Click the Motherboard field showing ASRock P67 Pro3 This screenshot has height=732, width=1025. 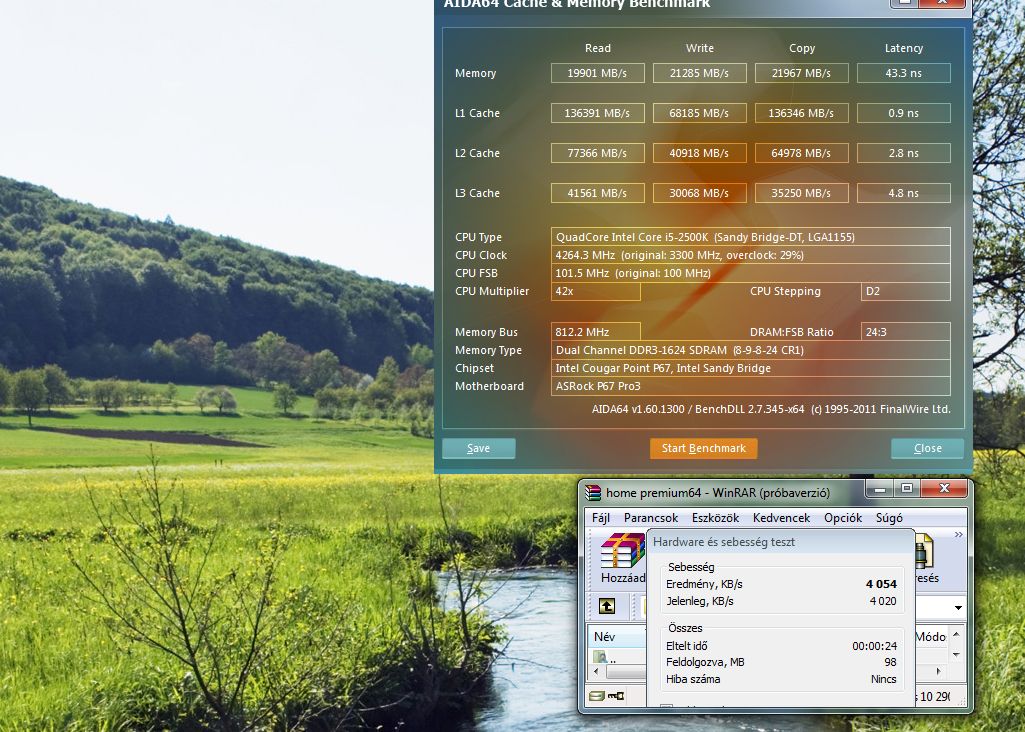750,386
